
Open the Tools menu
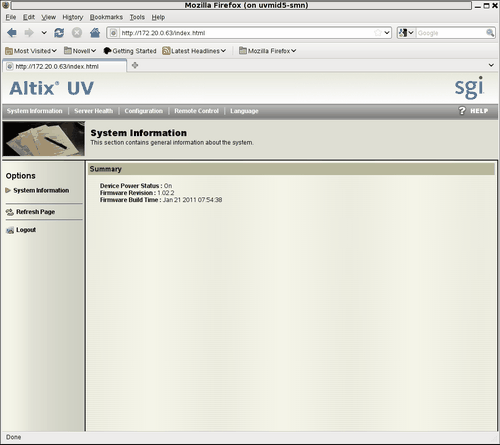[137, 17]
